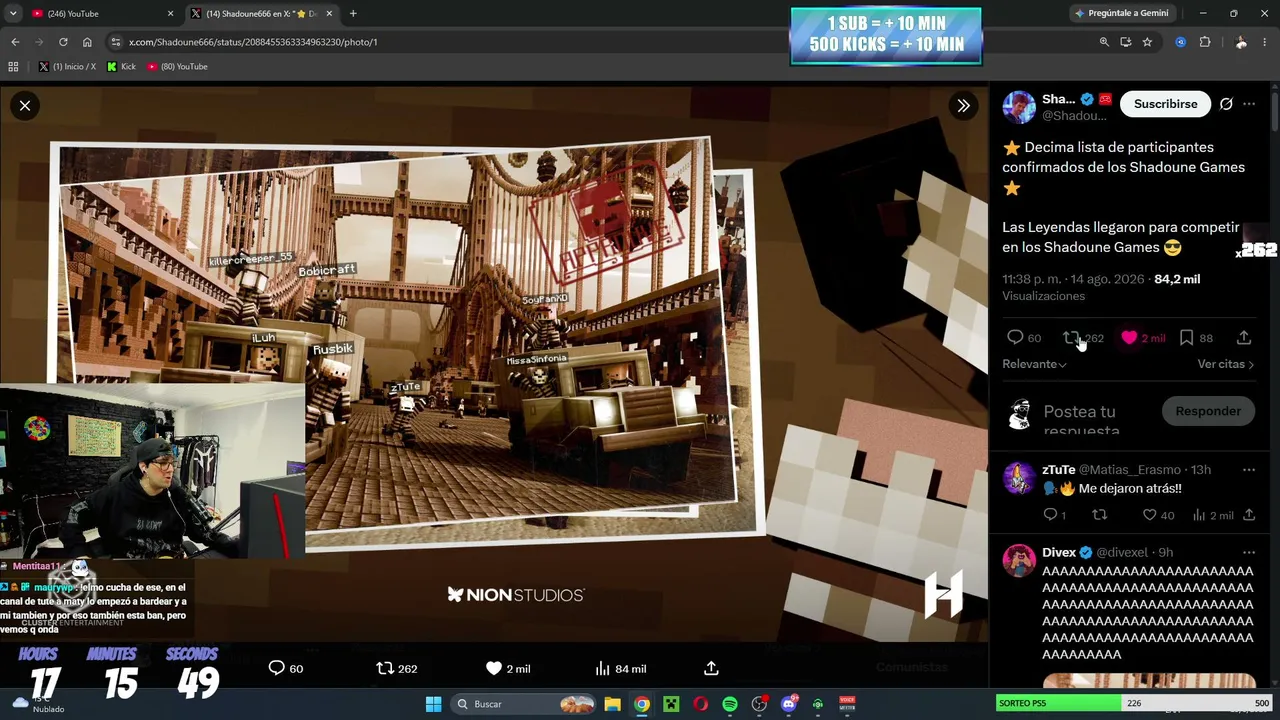Close the photo viewer with the X icon
Screen dimensions: 1280x720
(25, 105)
